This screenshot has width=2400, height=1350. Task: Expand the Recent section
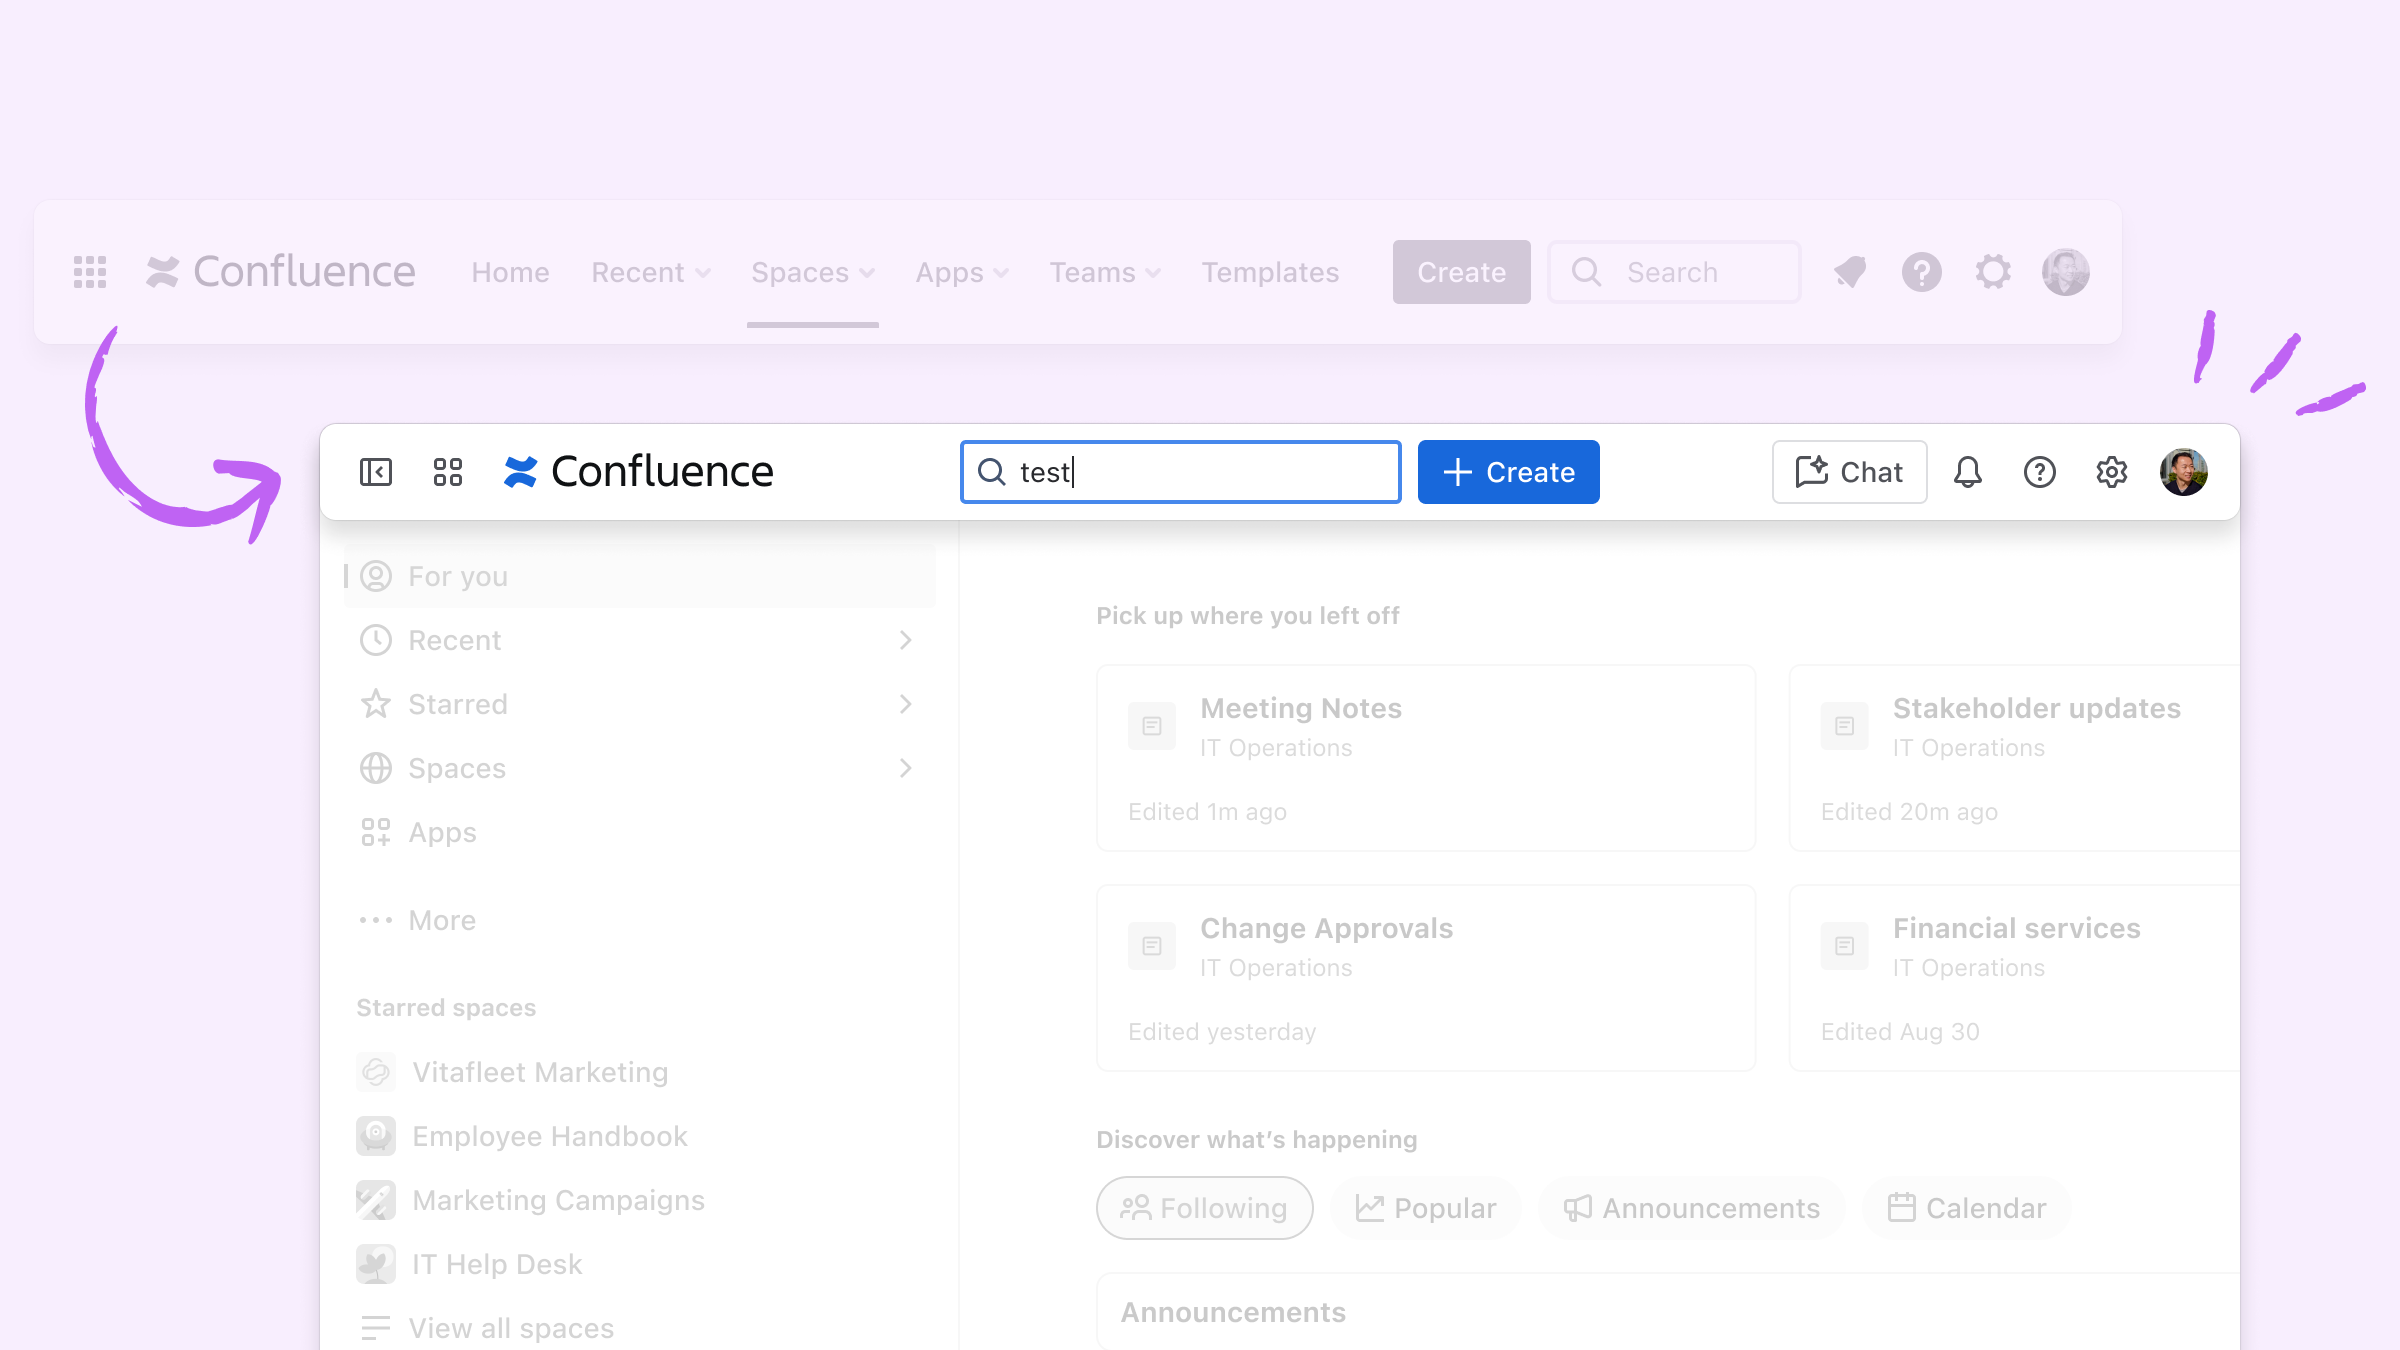[907, 640]
